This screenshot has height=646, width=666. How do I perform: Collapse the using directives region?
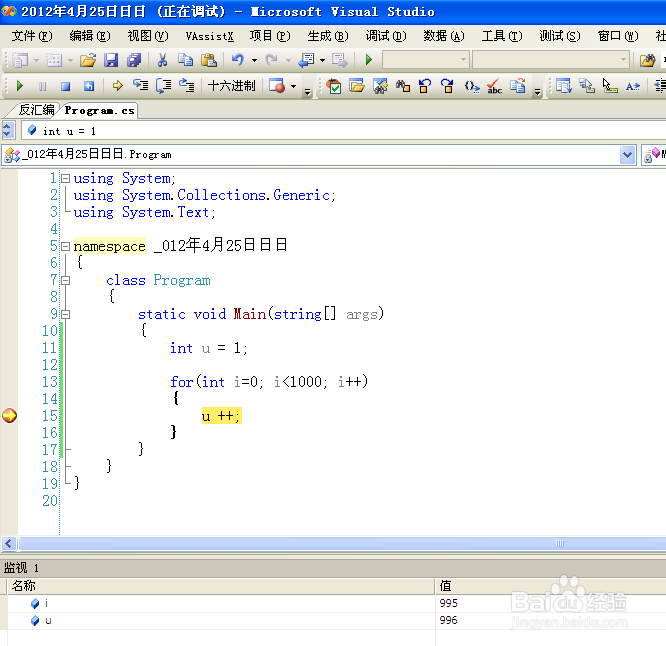point(65,178)
